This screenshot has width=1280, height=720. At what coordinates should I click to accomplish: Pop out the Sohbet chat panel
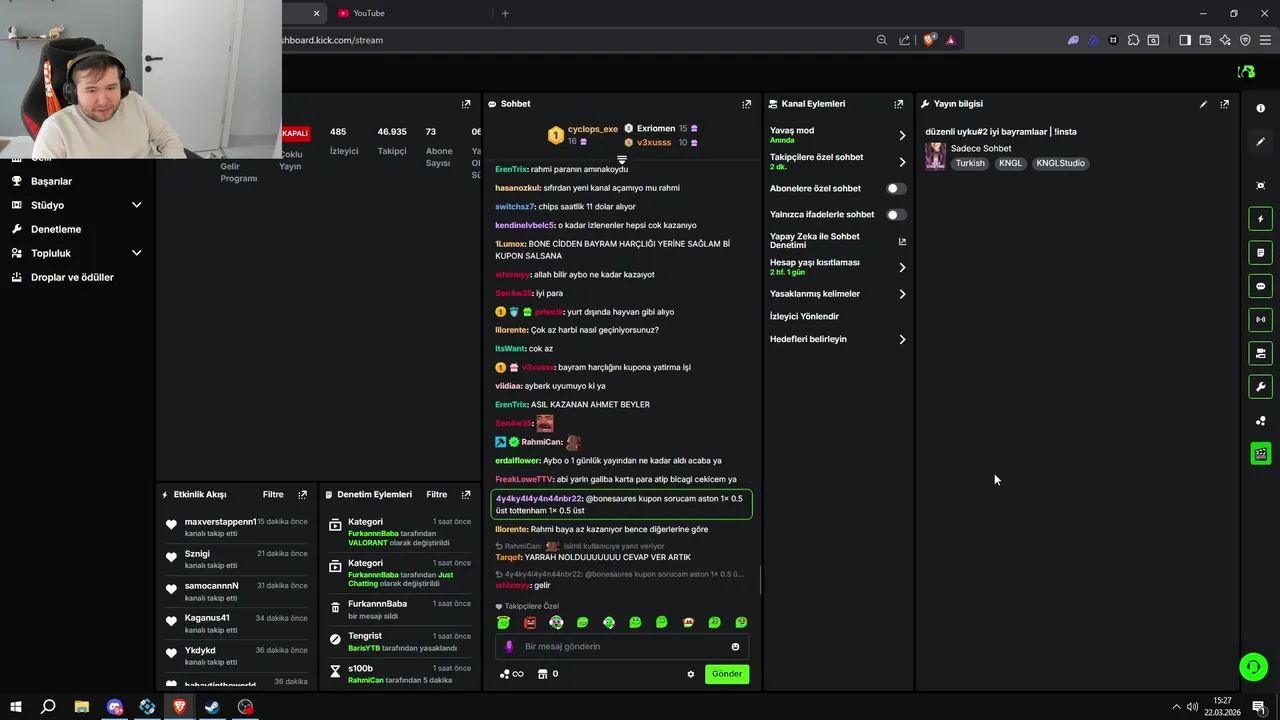746,104
